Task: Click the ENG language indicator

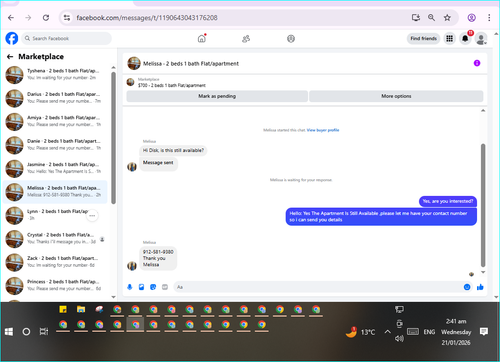Action: pos(429,332)
